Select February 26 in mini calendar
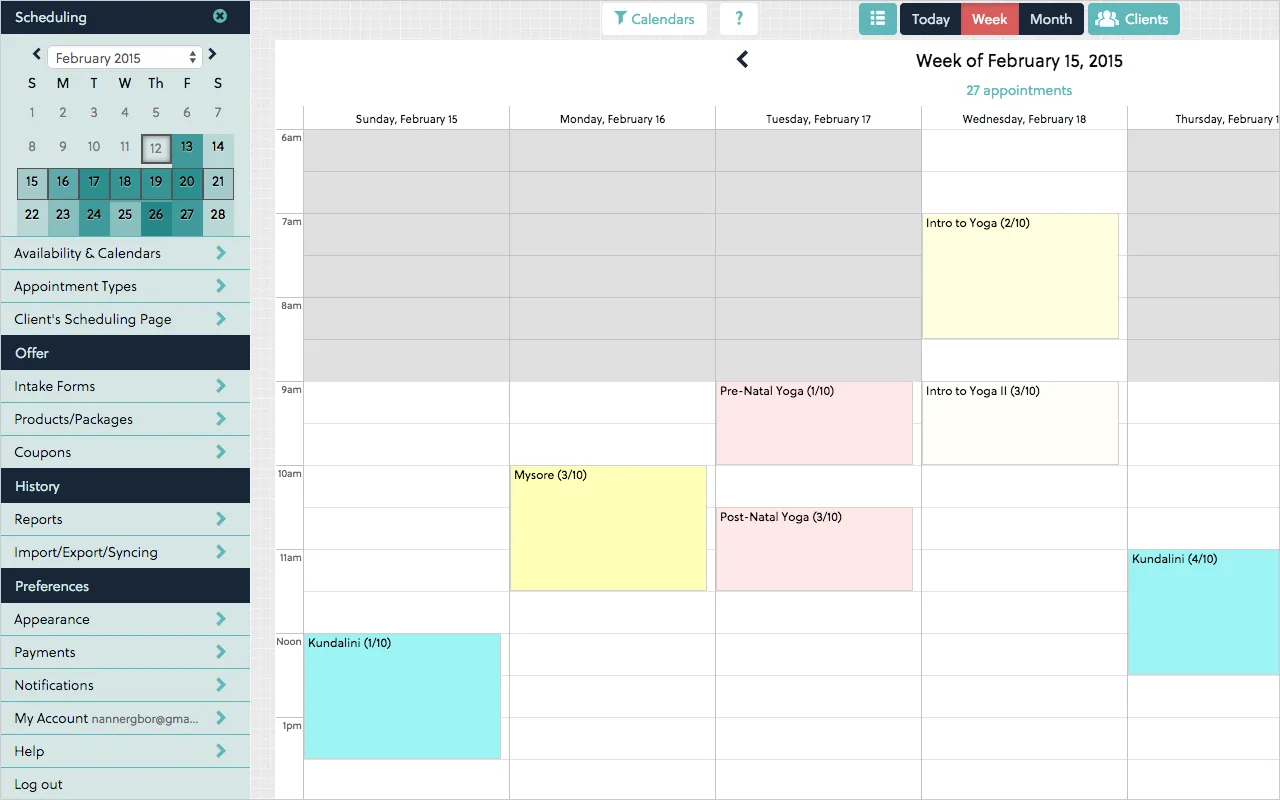The height and width of the screenshot is (800, 1280). tap(156, 217)
